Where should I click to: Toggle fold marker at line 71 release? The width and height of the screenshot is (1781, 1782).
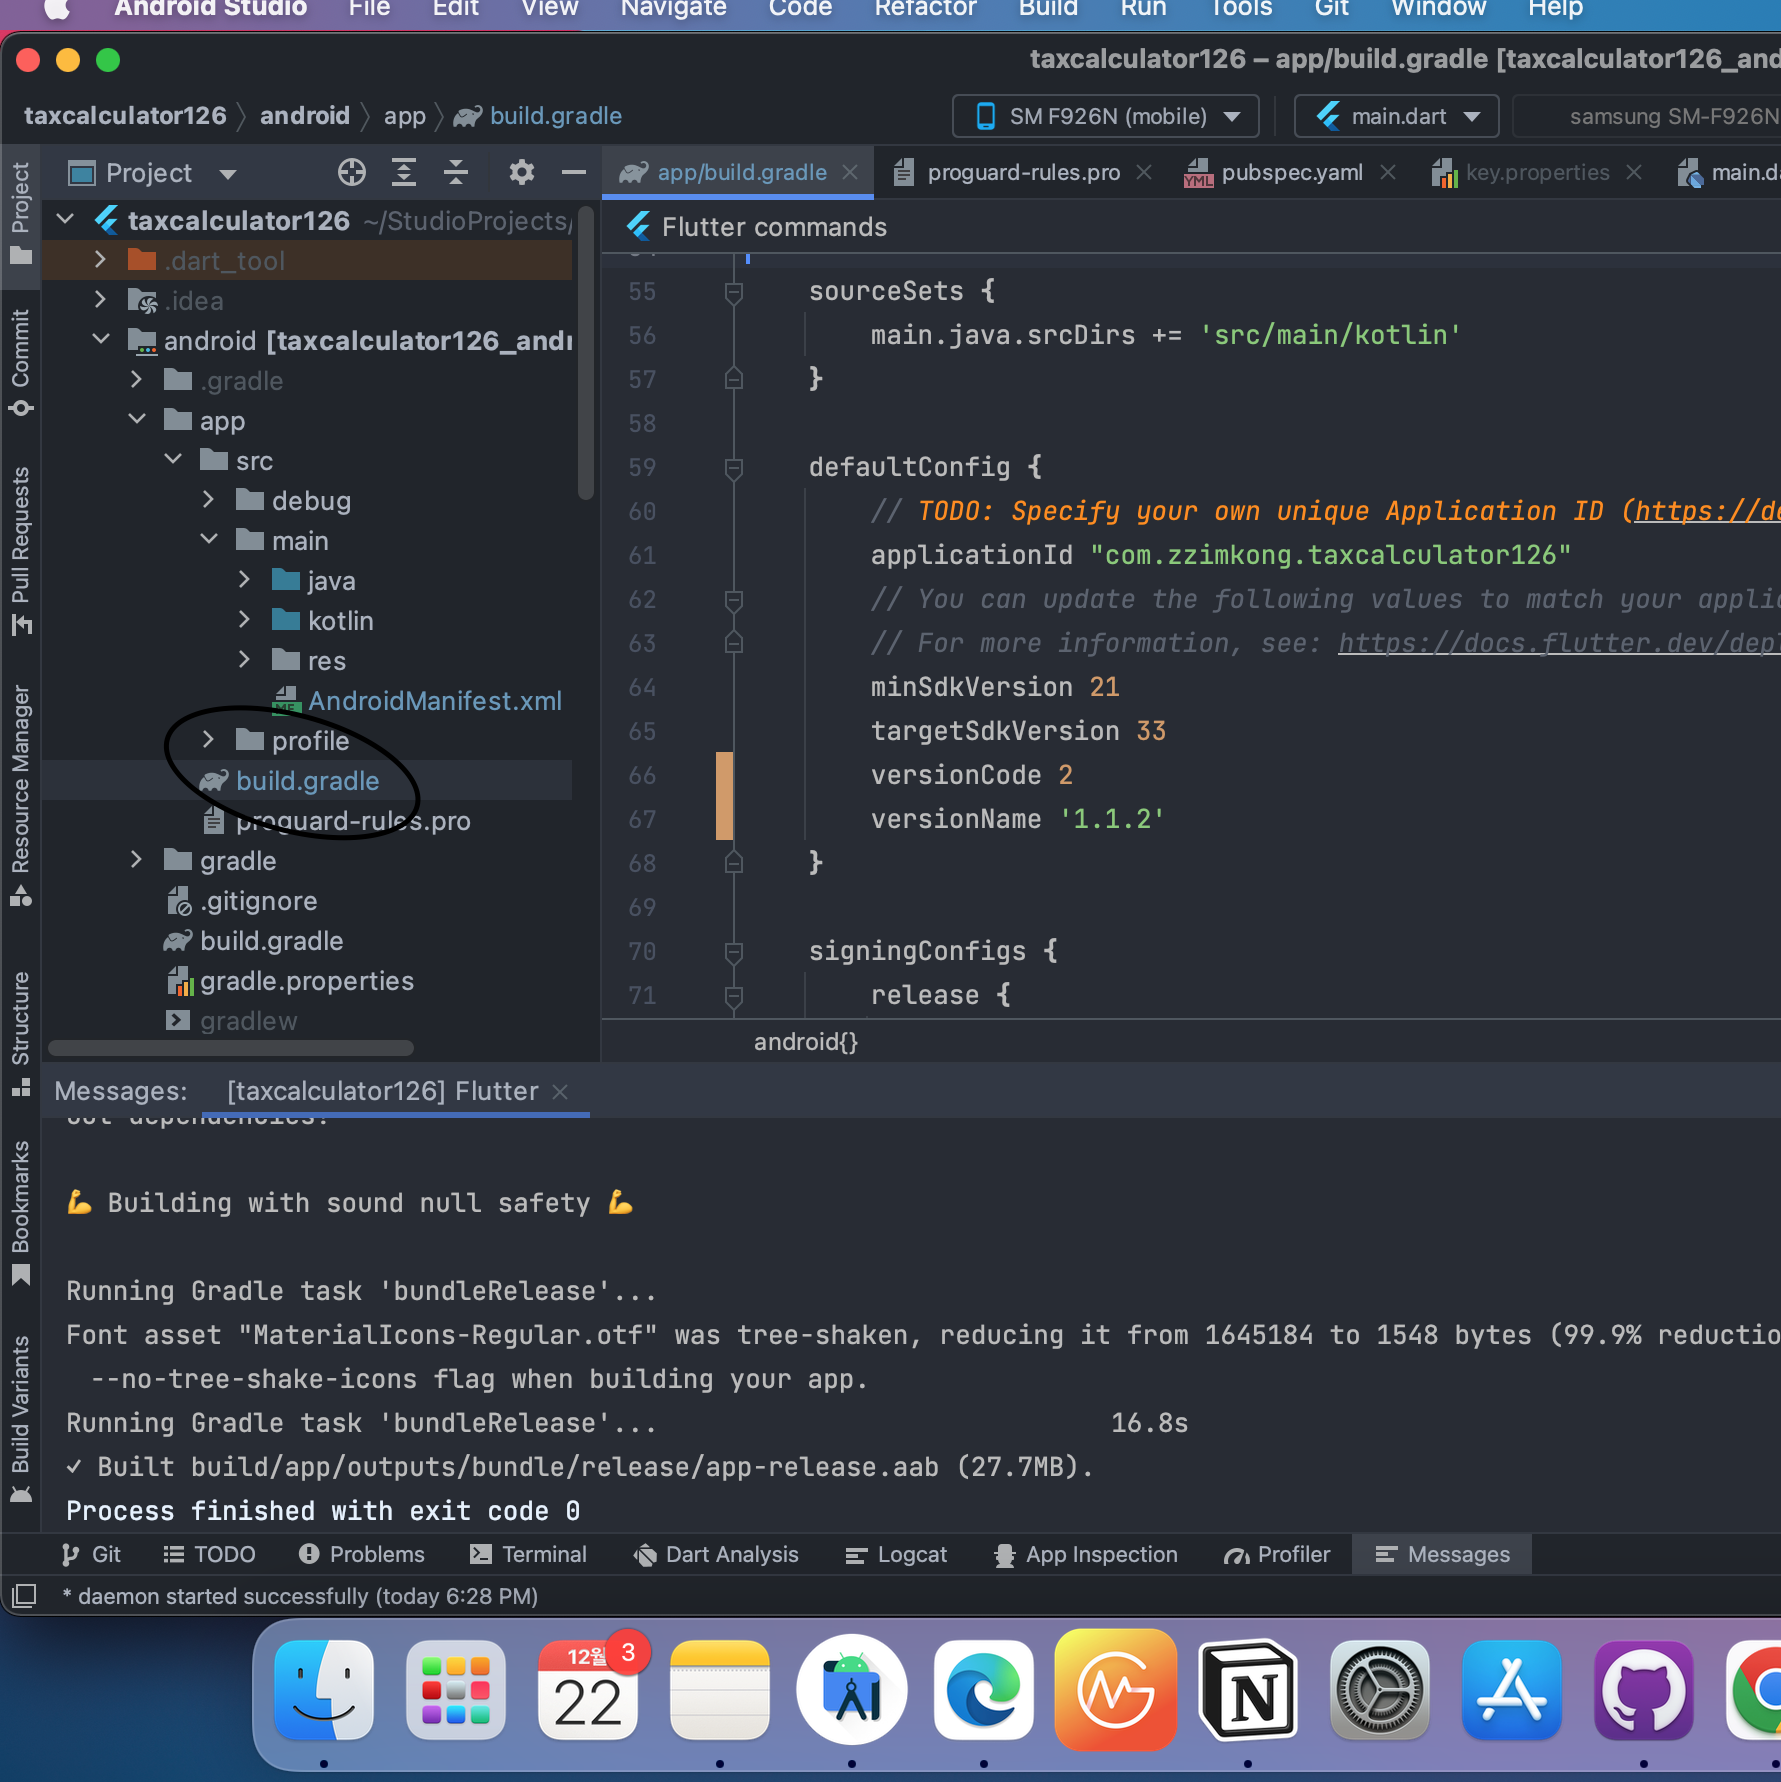[x=734, y=996]
